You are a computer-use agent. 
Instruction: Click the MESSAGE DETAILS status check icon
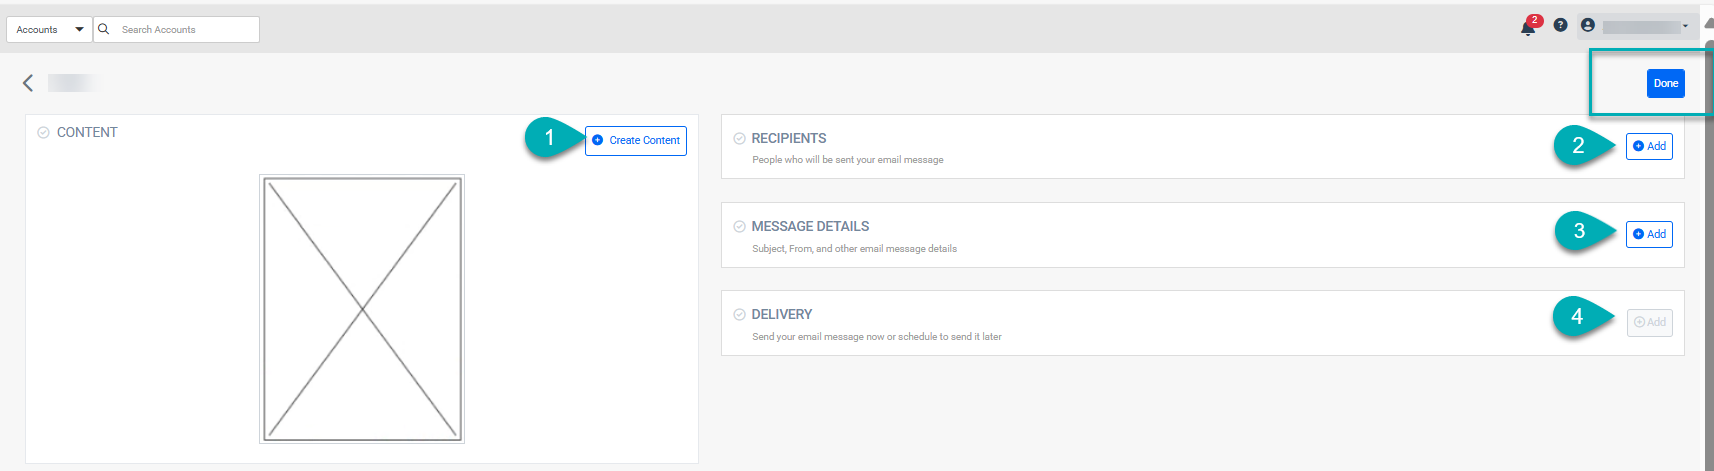(740, 226)
